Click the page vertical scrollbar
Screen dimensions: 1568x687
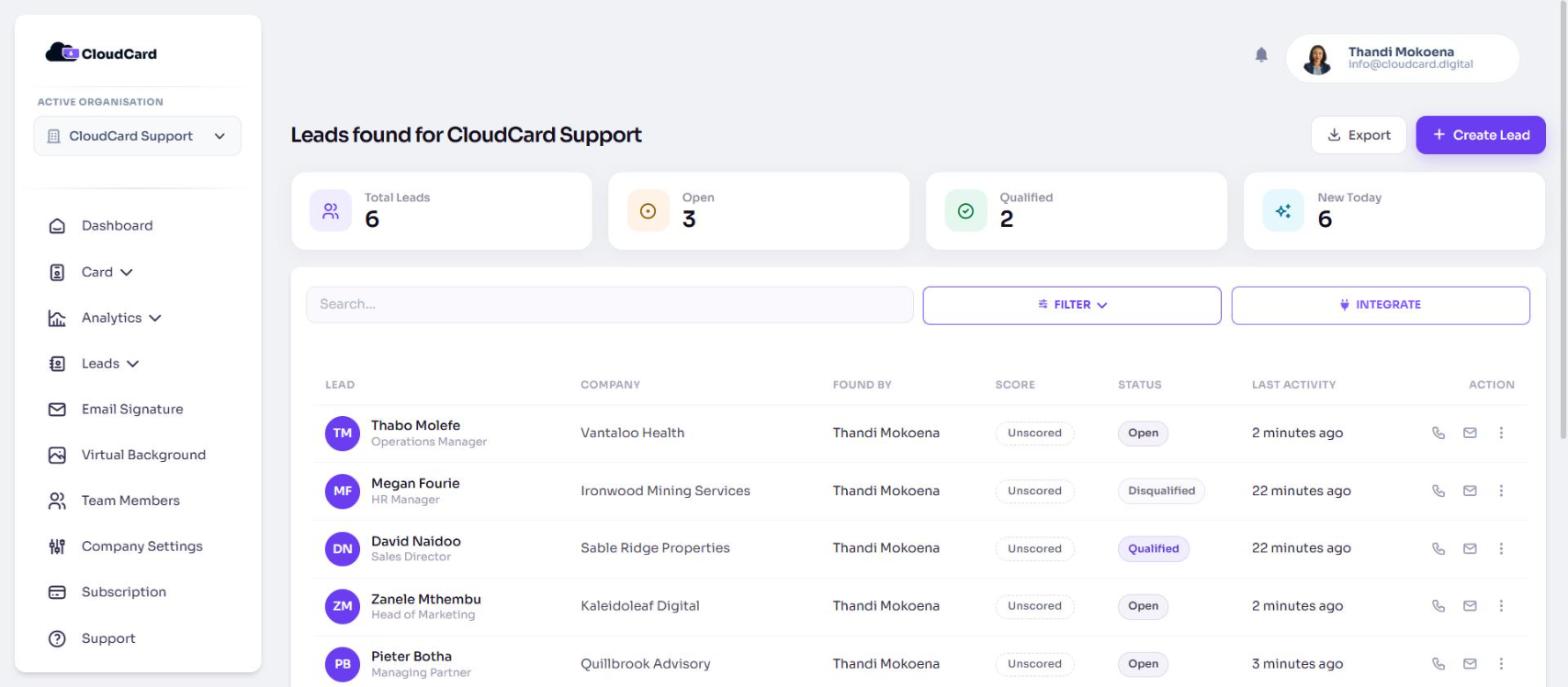pyautogui.click(x=1562, y=220)
